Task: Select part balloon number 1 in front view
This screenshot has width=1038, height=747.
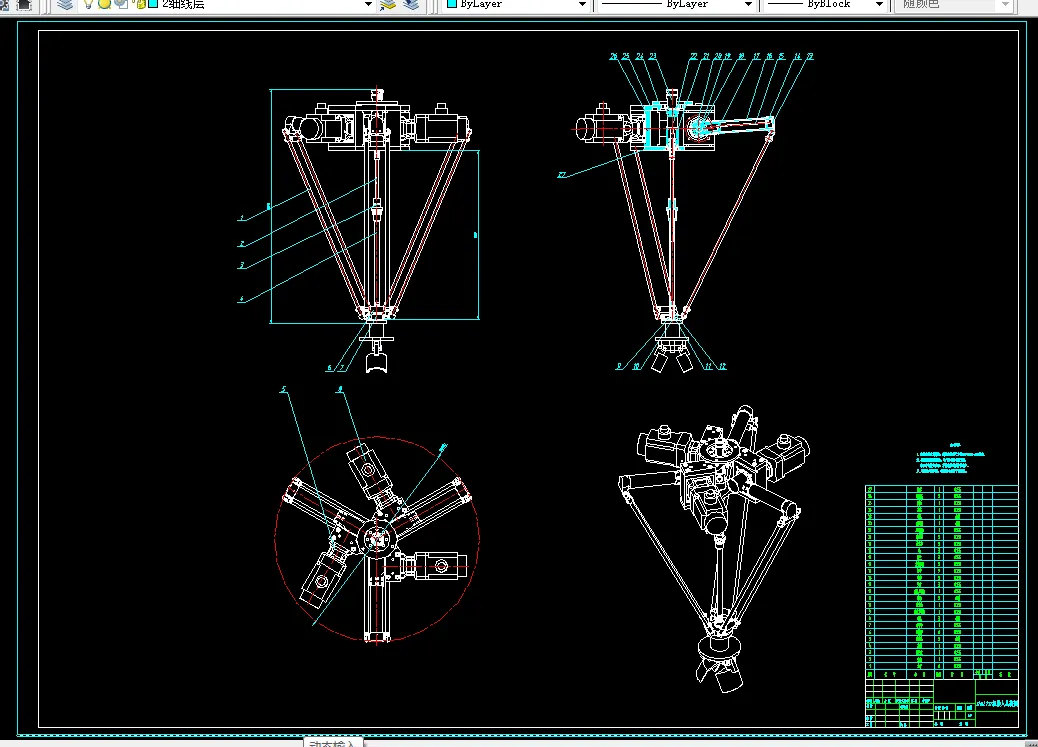Action: (242, 217)
